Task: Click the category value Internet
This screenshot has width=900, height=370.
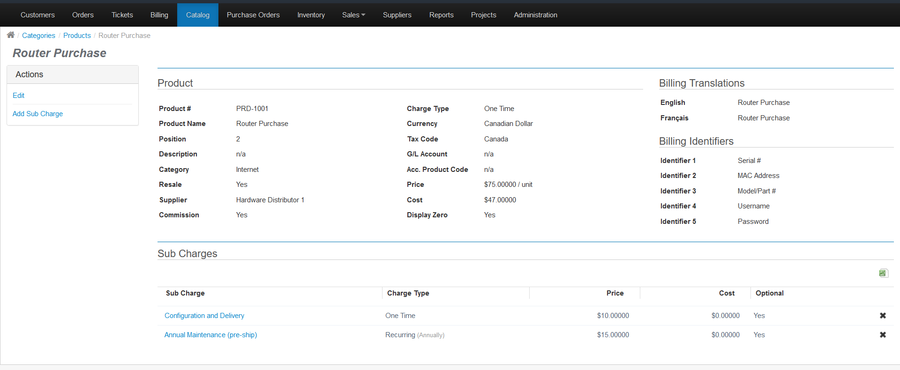Action: point(247,170)
